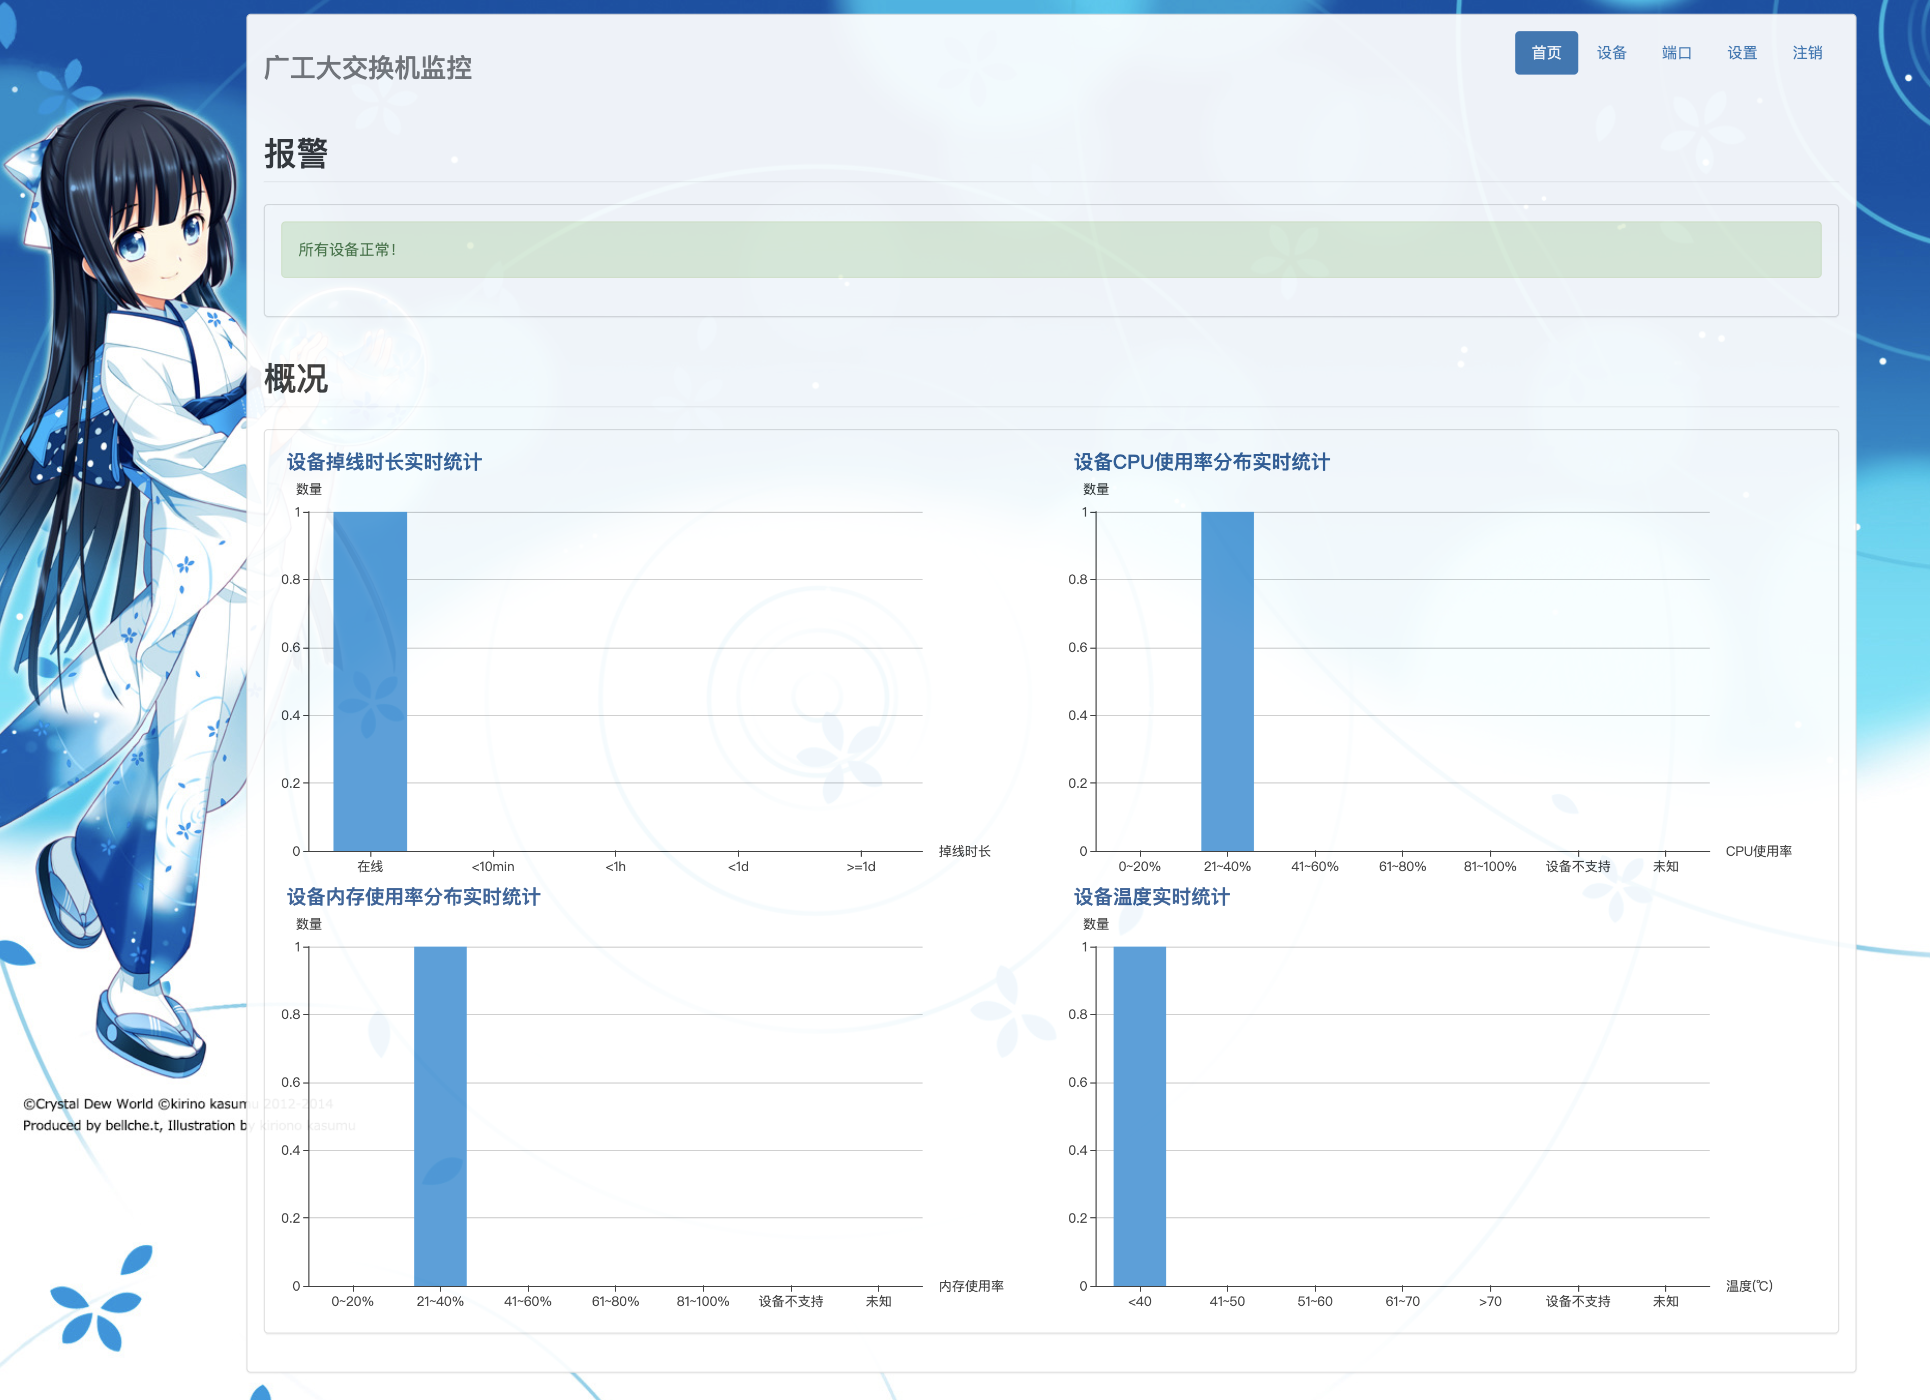Click the <1h axis label
The image size is (1930, 1400).
[x=616, y=867]
